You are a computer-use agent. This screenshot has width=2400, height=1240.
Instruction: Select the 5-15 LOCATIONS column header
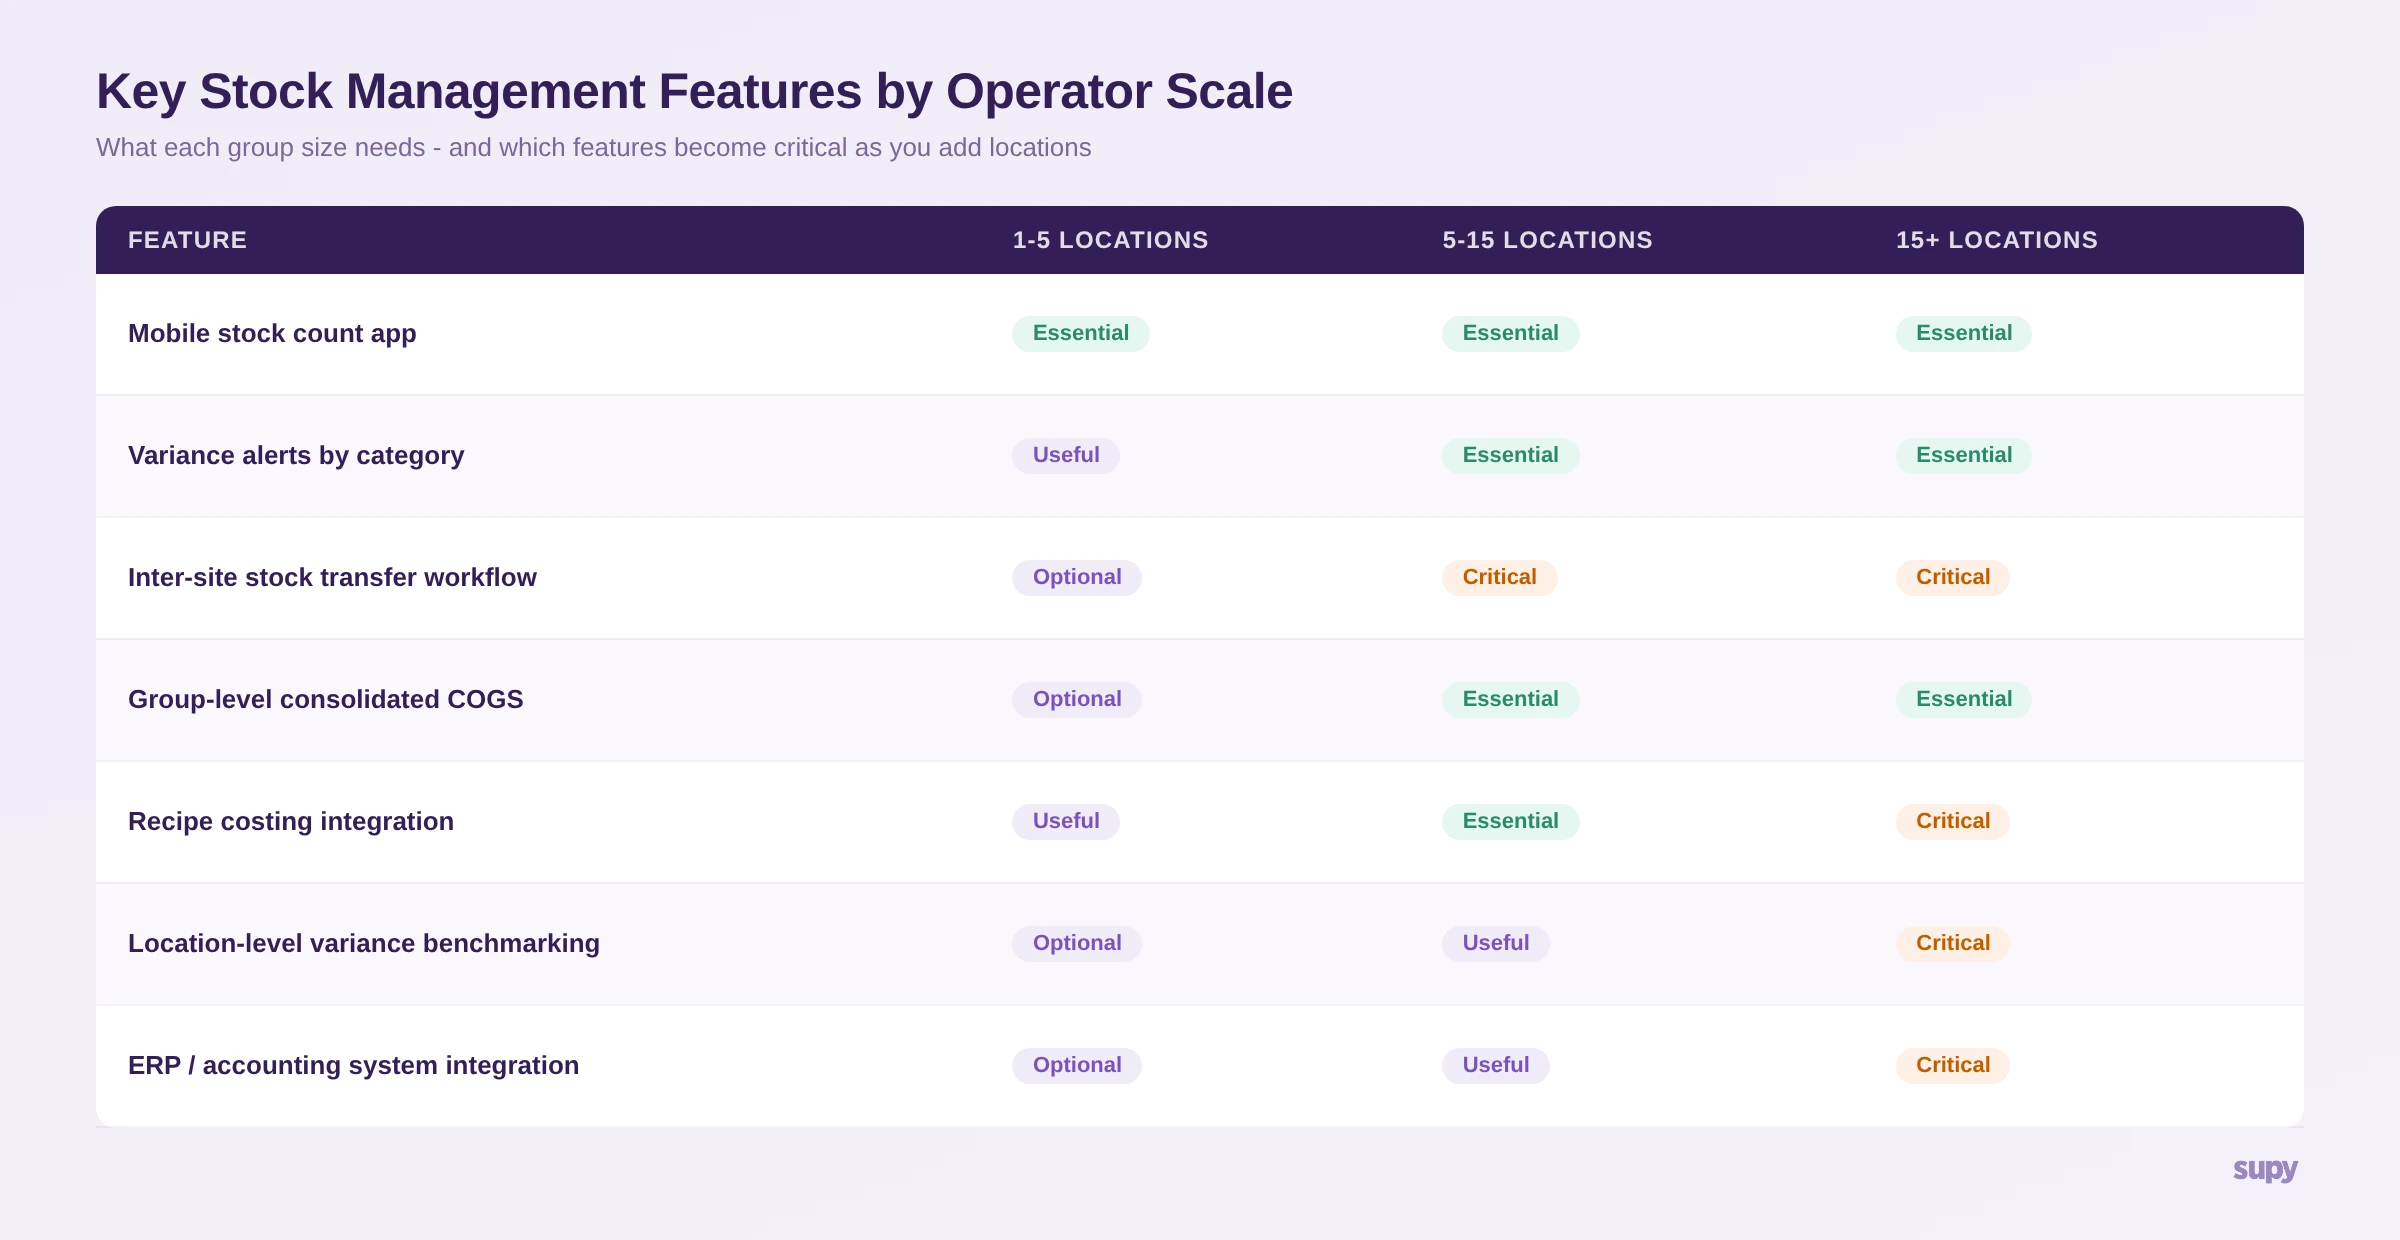coord(1547,240)
